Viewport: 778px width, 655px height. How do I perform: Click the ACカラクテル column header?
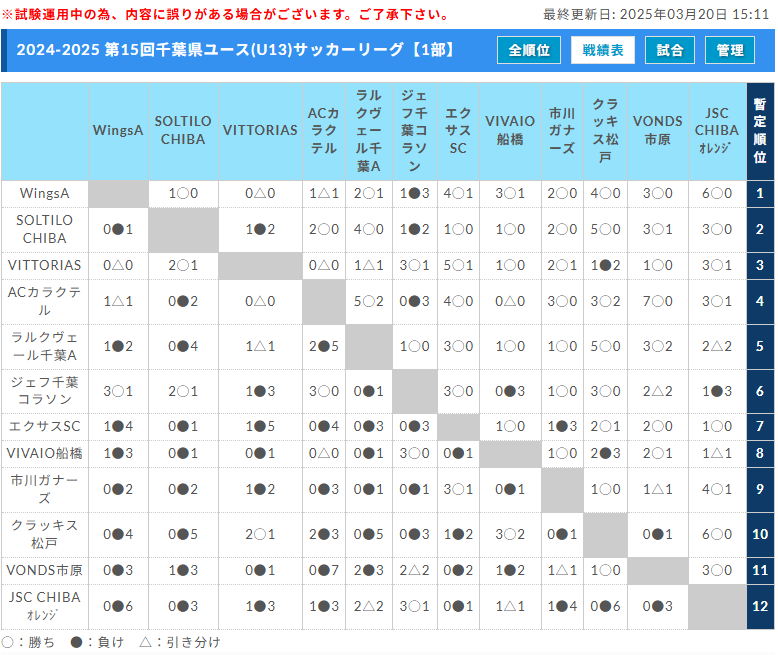[324, 131]
